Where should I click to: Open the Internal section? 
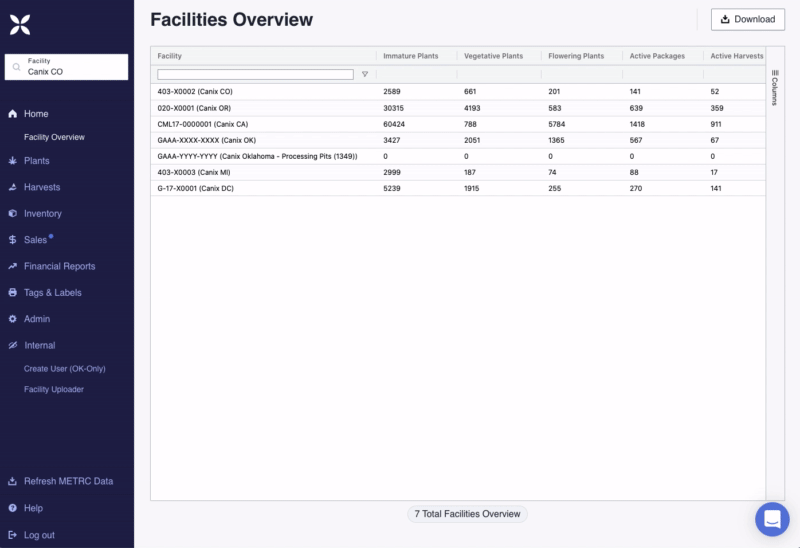coord(39,345)
